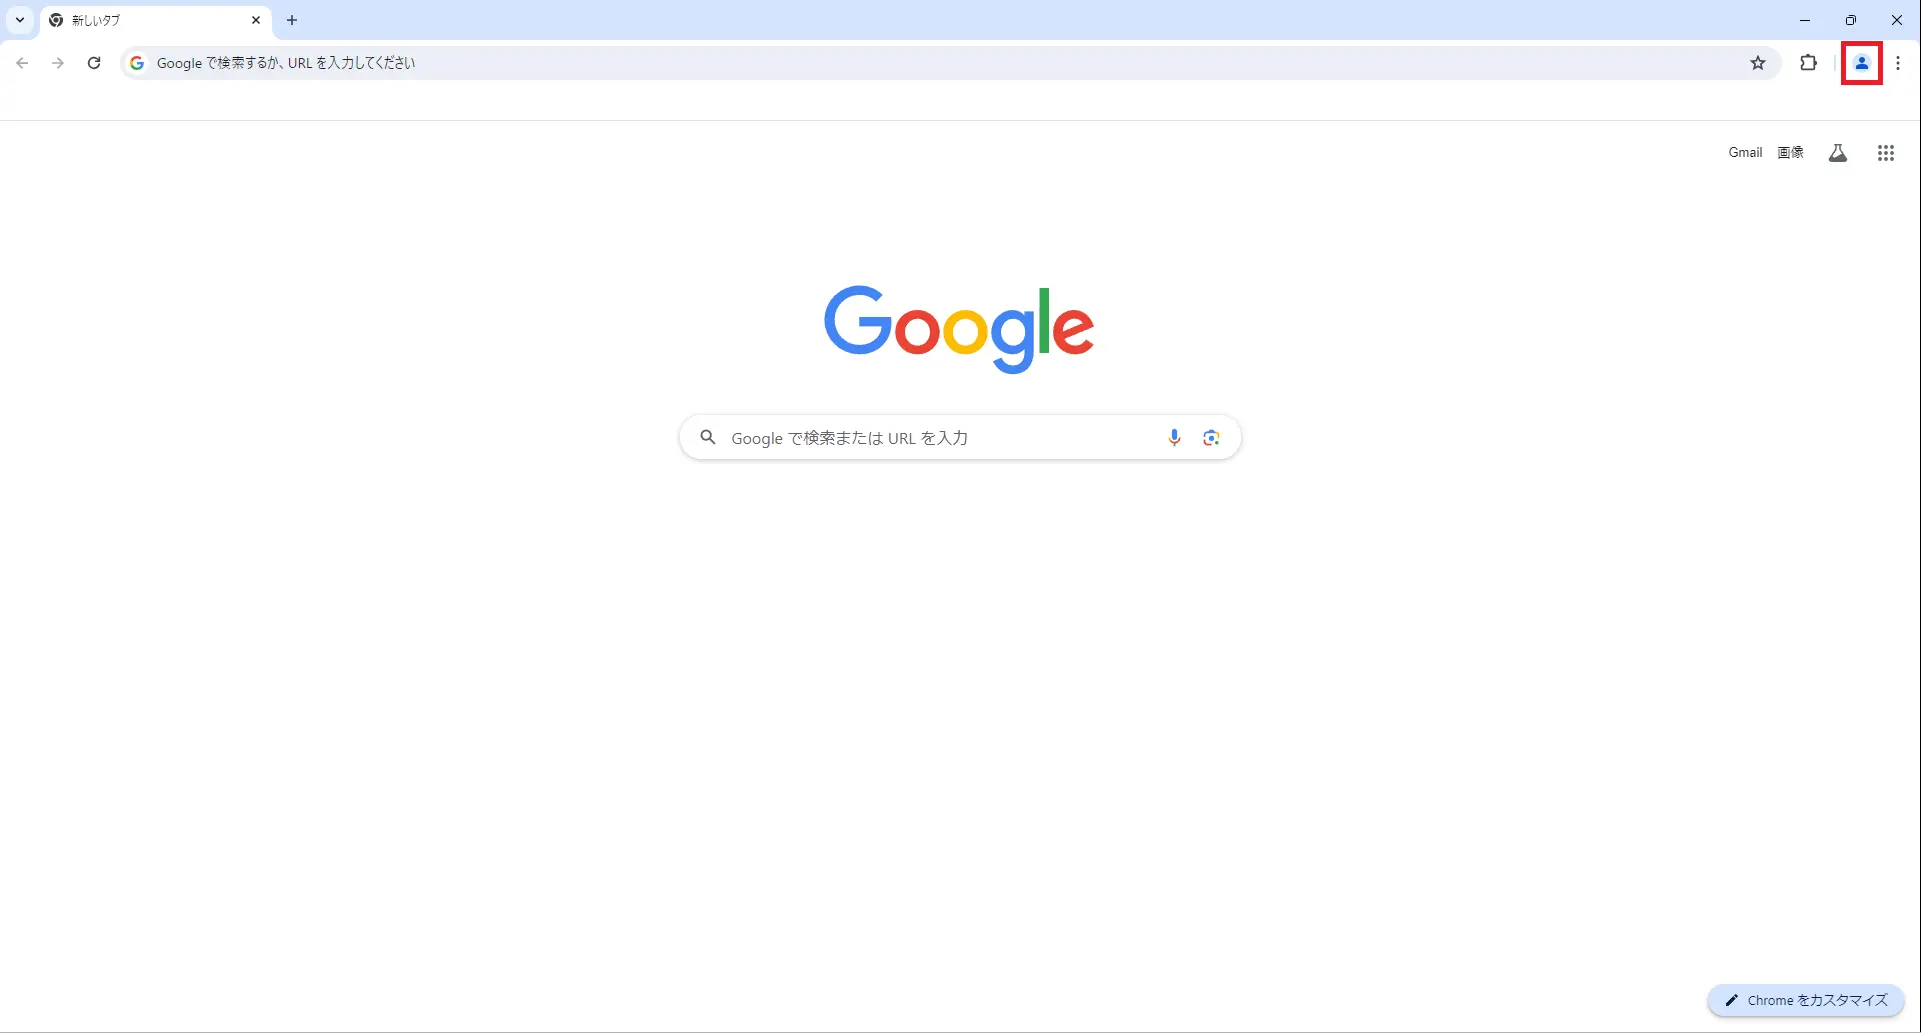Open the Search Labs flask icon
The height and width of the screenshot is (1033, 1921).
coord(1837,153)
